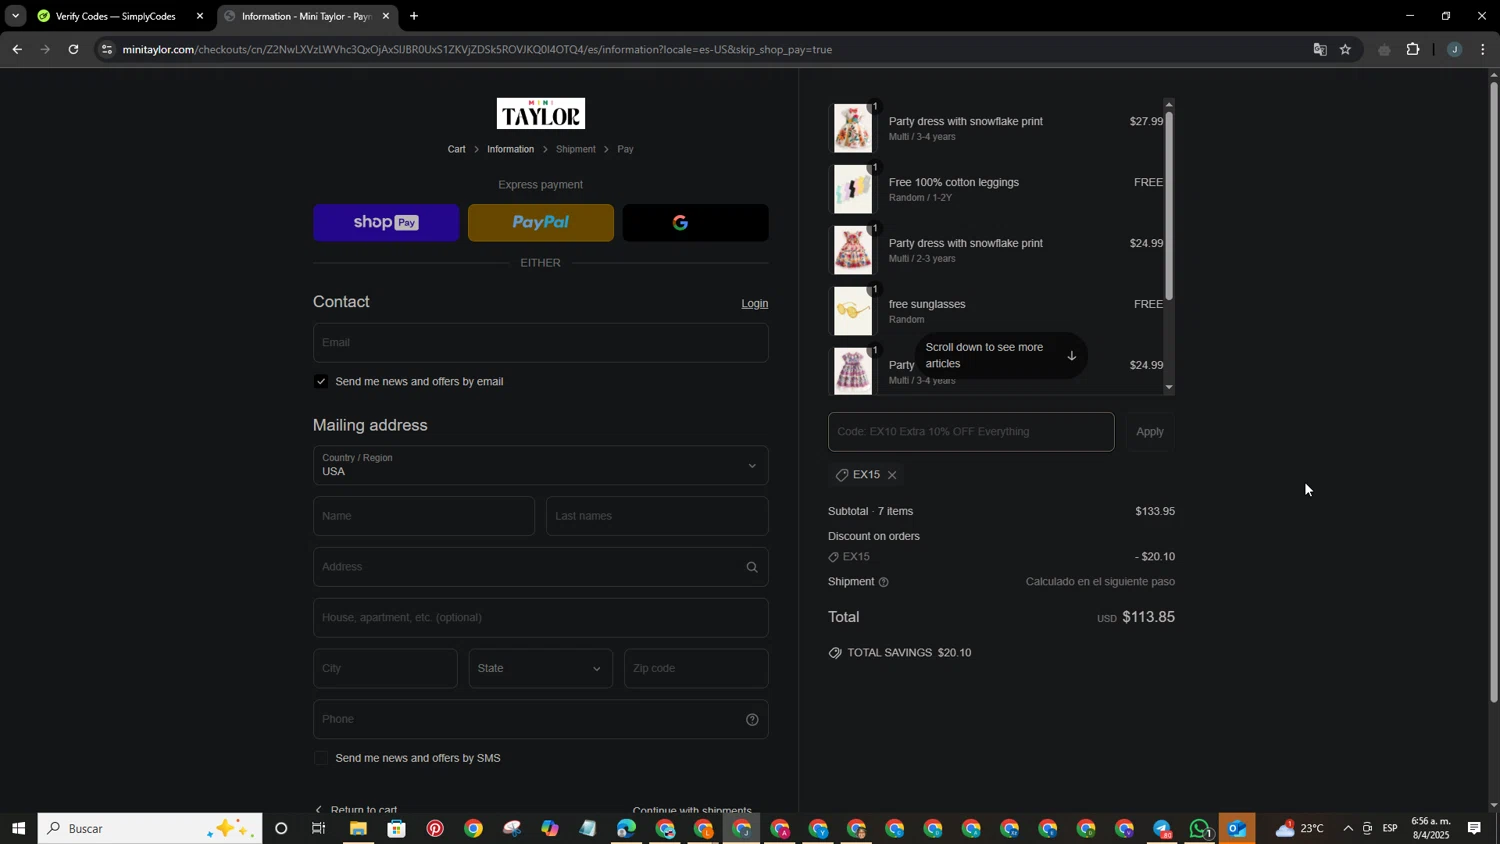Close the Verify Codes tab
This screenshot has height=844, width=1500.
point(200,16)
